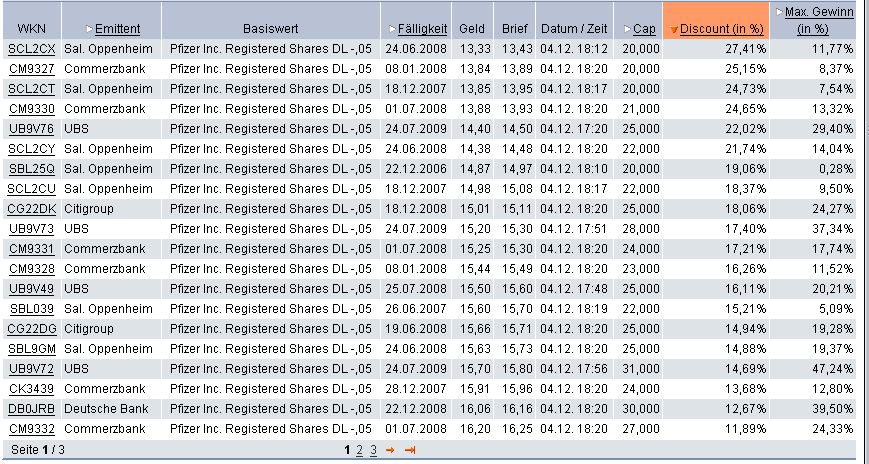This screenshot has width=869, height=464.
Task: Open WKN CM9331 details
Action: (x=32, y=248)
